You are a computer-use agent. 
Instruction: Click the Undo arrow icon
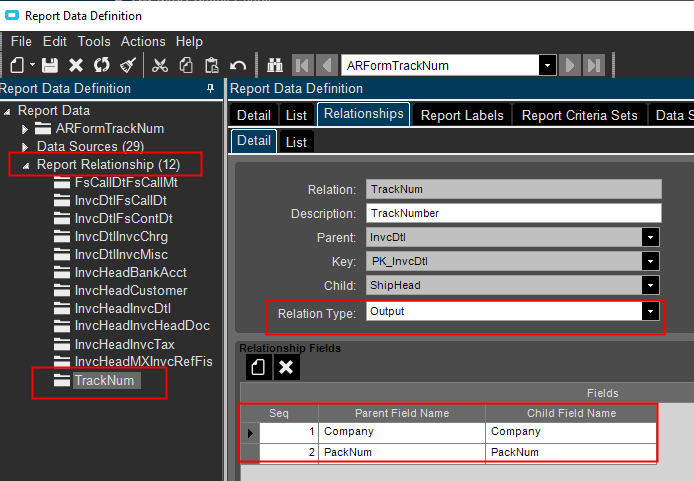pos(238,65)
